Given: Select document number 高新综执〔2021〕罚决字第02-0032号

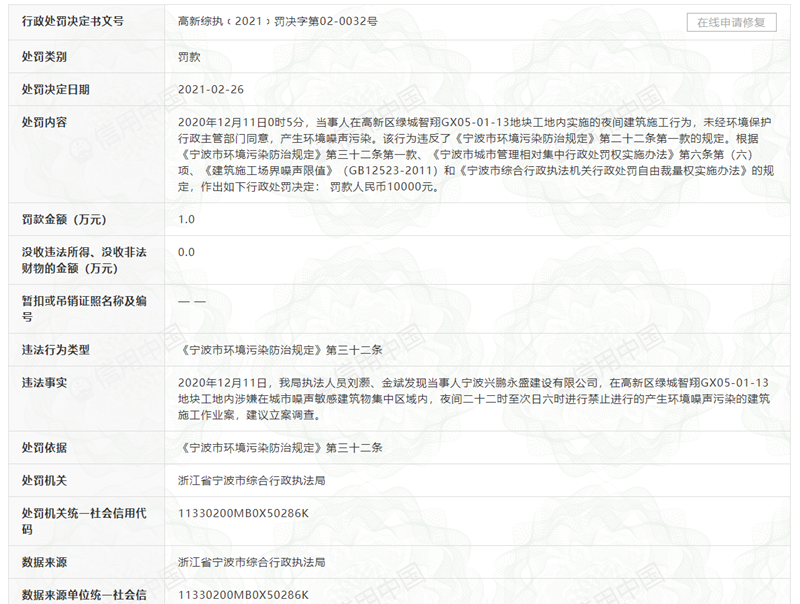Looking at the screenshot, I should [278, 21].
